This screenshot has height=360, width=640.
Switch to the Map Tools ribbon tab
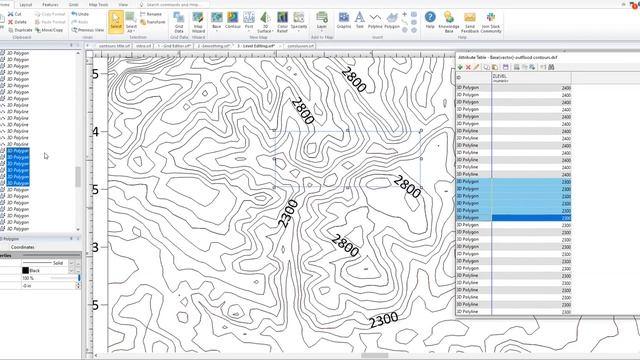point(98,4)
